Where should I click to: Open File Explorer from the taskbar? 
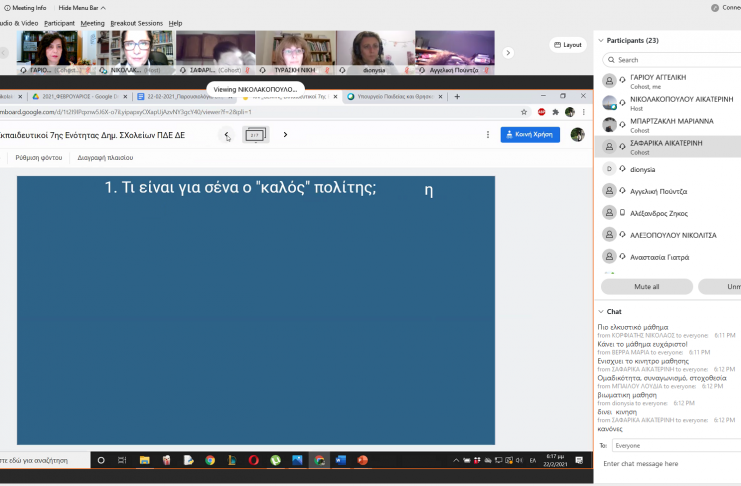point(145,460)
